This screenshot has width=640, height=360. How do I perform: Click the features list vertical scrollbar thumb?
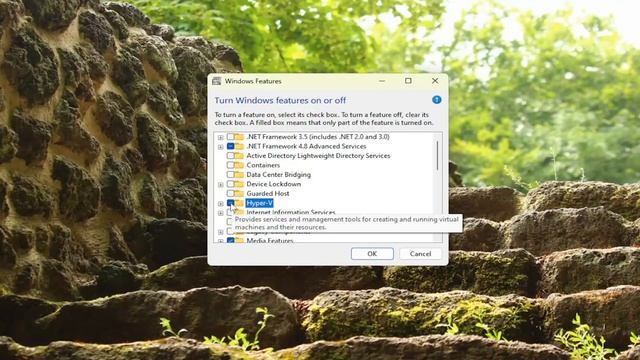pos(437,156)
